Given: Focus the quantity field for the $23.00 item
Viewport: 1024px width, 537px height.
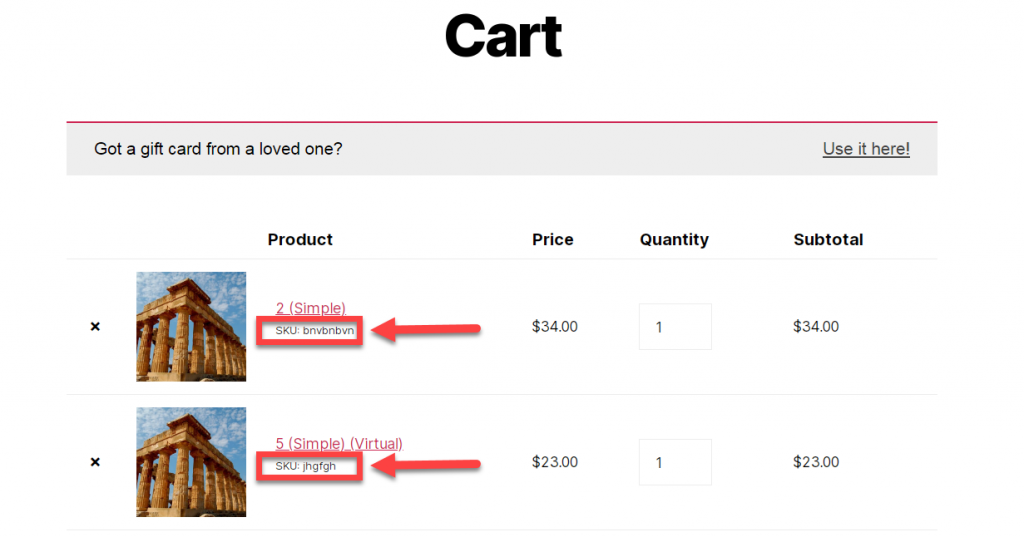Looking at the screenshot, I should (x=675, y=463).
